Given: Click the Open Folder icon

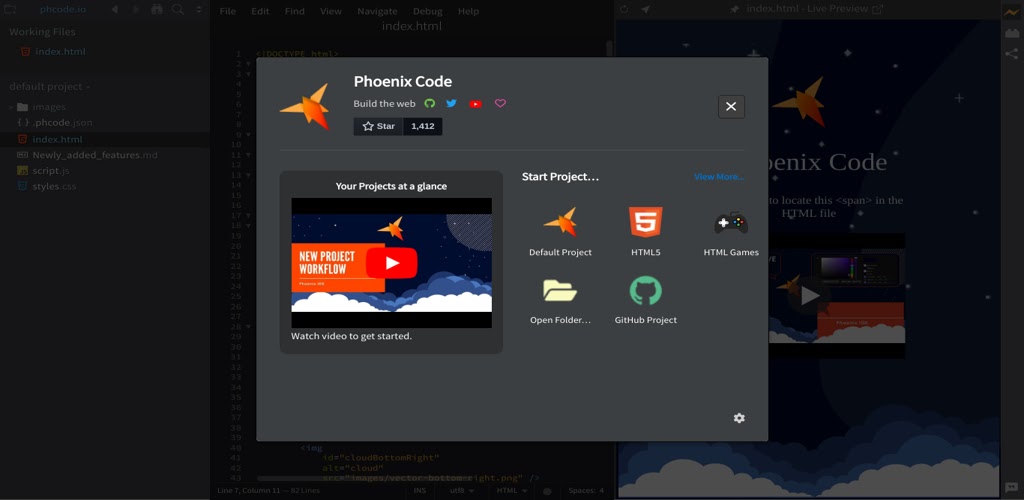Looking at the screenshot, I should (560, 292).
